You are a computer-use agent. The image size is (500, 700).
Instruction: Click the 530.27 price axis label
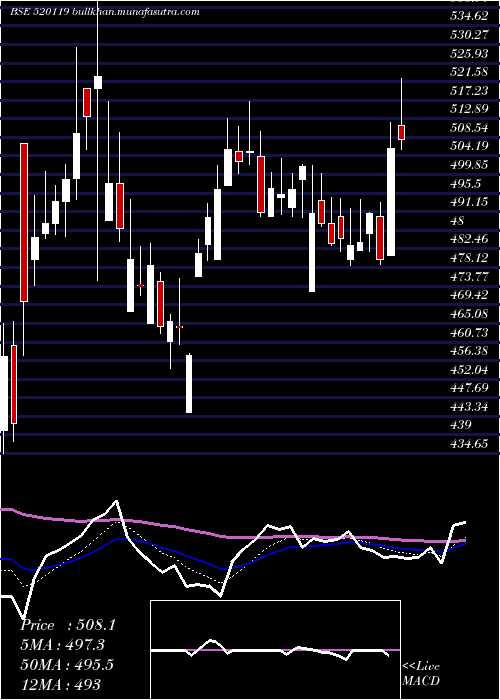(x=469, y=35)
